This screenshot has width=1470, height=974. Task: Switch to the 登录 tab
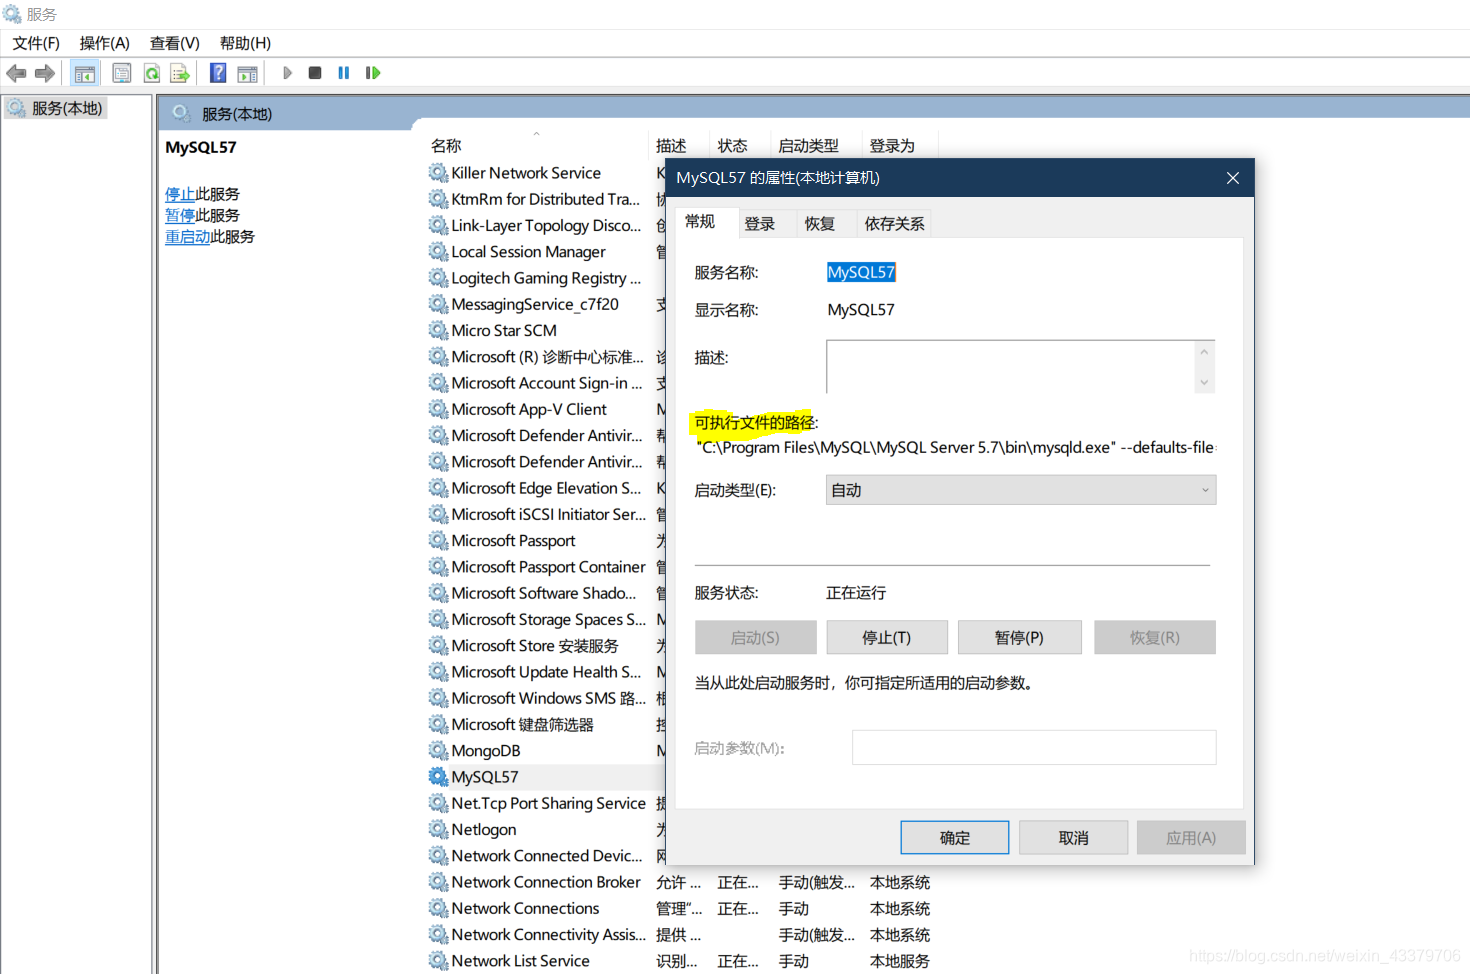click(760, 224)
